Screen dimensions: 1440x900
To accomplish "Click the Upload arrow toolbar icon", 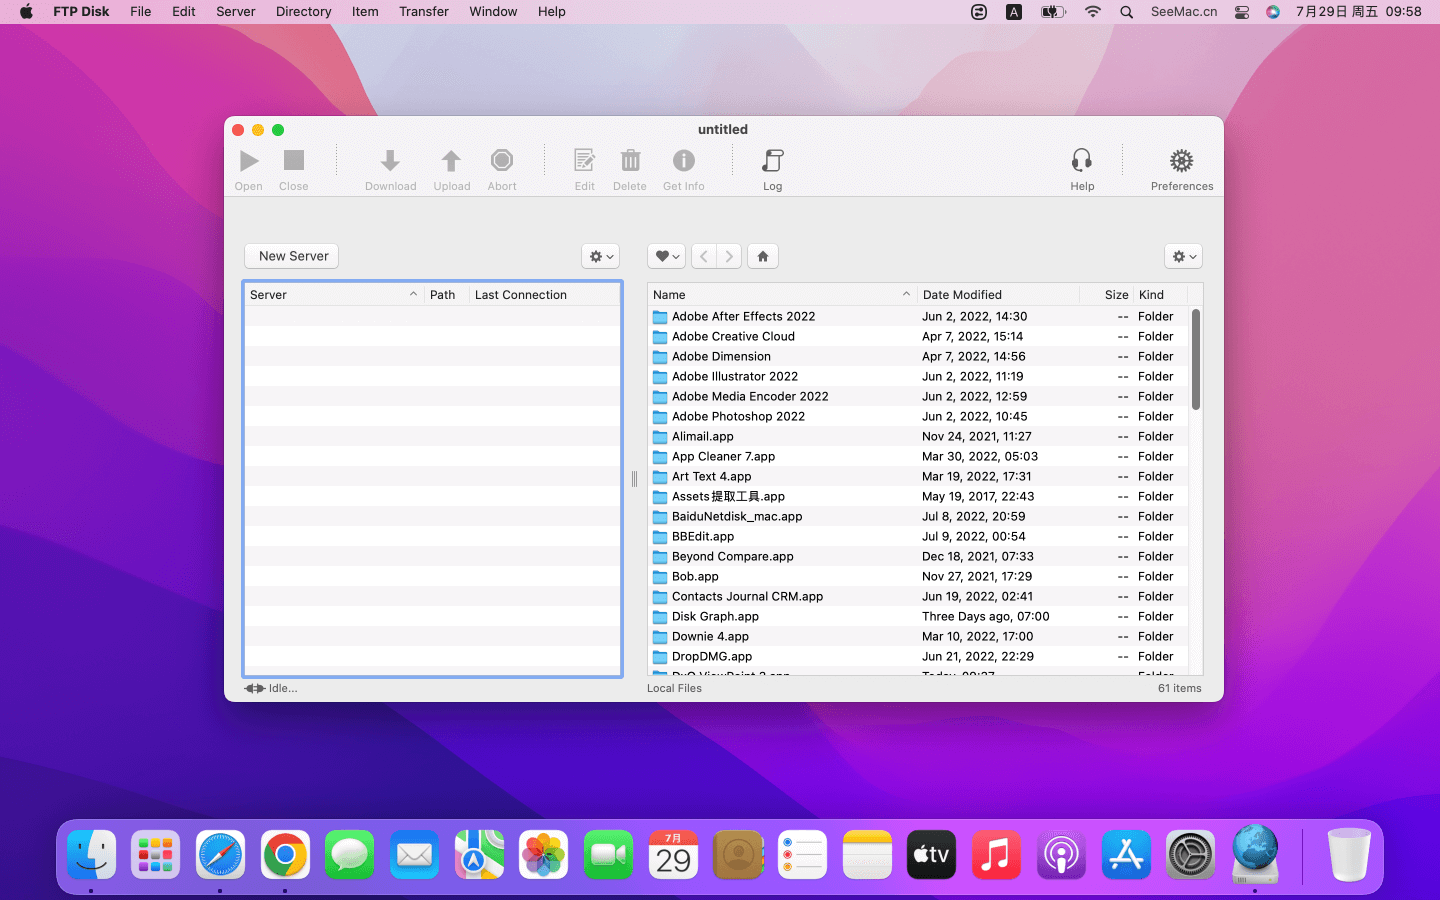I will click(451, 161).
